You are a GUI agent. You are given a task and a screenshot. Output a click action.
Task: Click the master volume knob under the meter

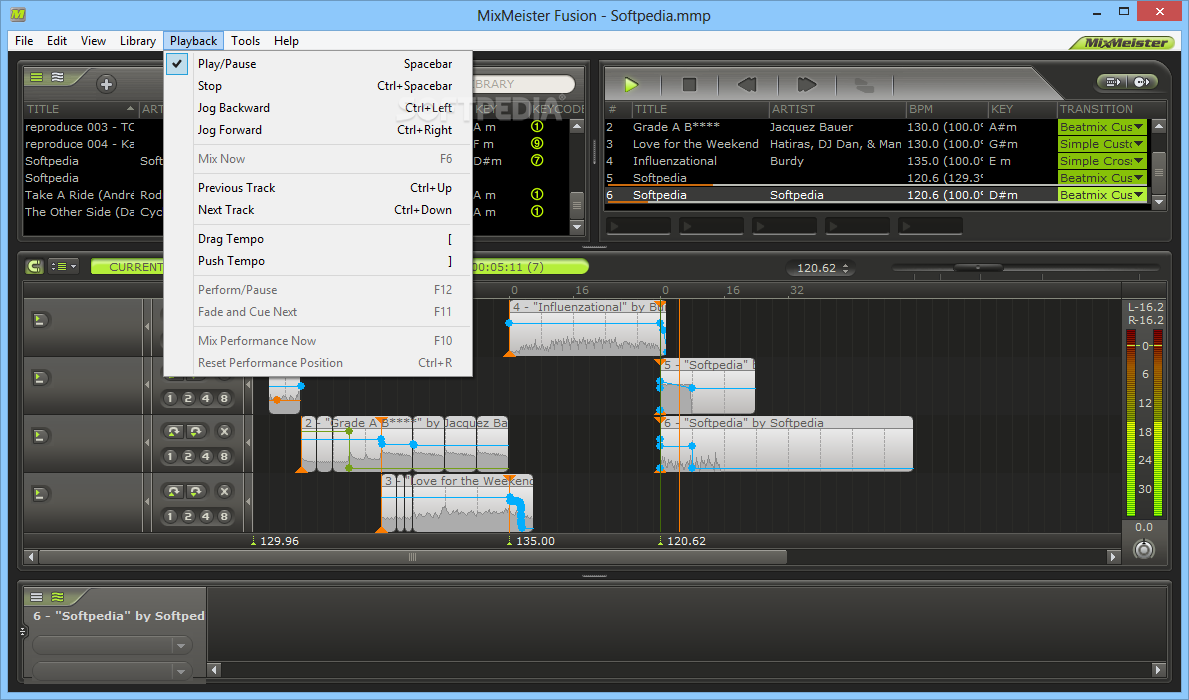pos(1144,549)
